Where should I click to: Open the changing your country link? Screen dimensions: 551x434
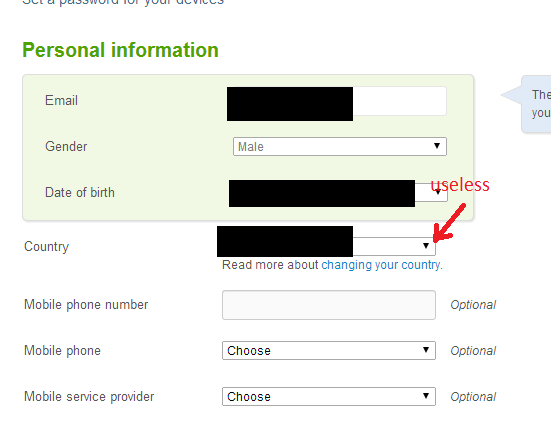click(381, 265)
